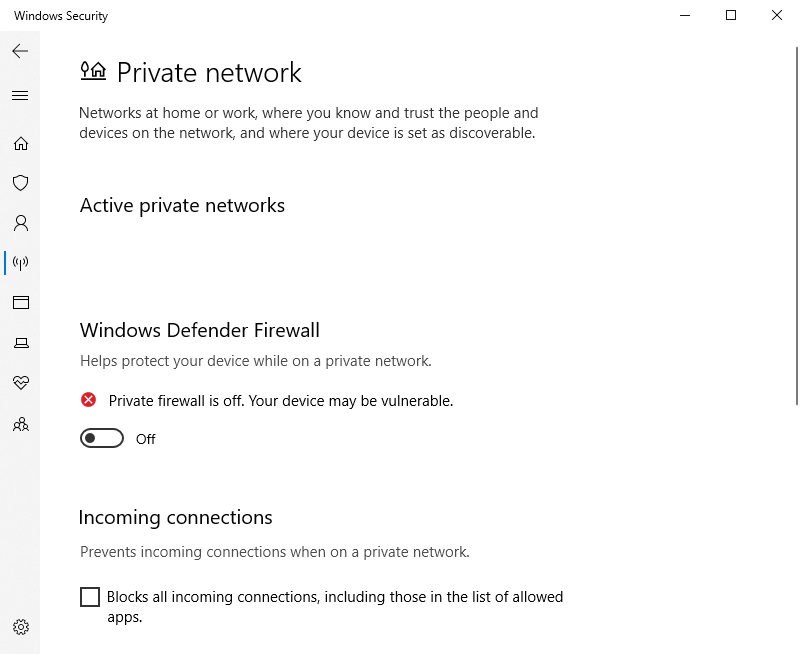Open Device performance & health icon
The width and height of the screenshot is (800, 654).
(x=20, y=383)
